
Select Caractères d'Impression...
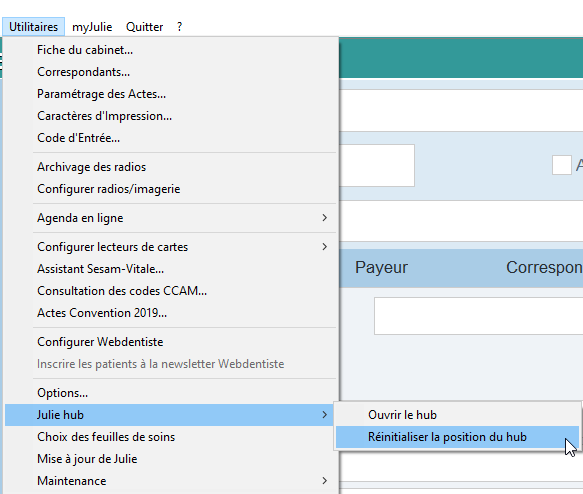click(x=171, y=116)
